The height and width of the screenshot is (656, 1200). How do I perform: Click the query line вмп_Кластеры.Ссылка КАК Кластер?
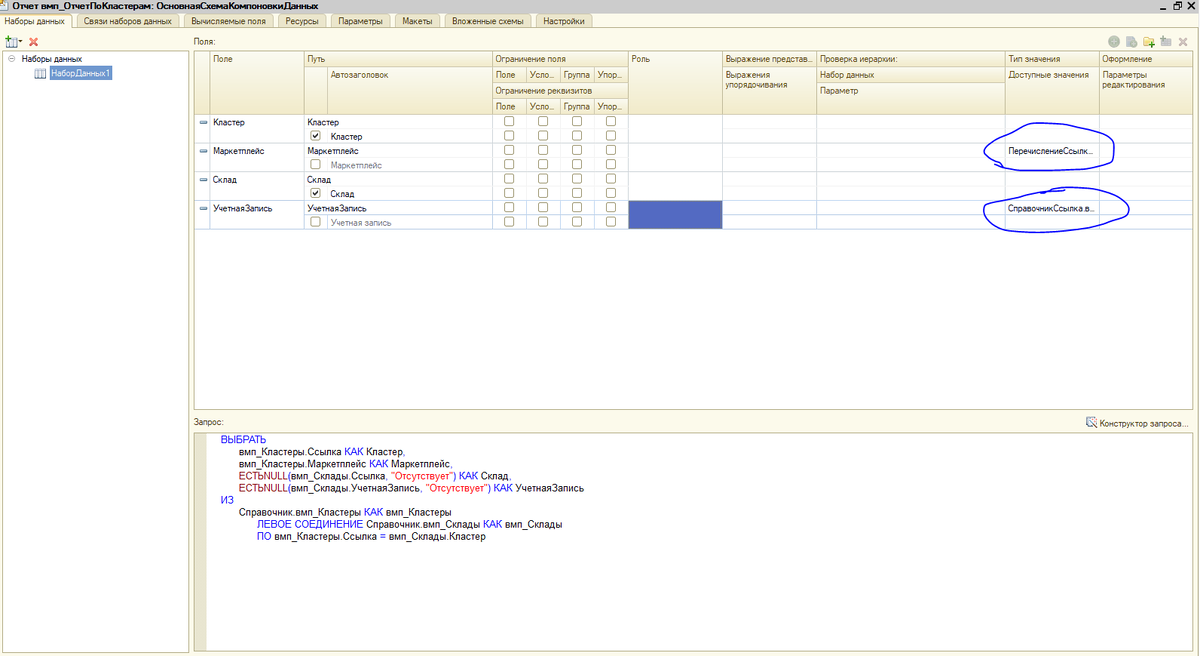(321, 452)
